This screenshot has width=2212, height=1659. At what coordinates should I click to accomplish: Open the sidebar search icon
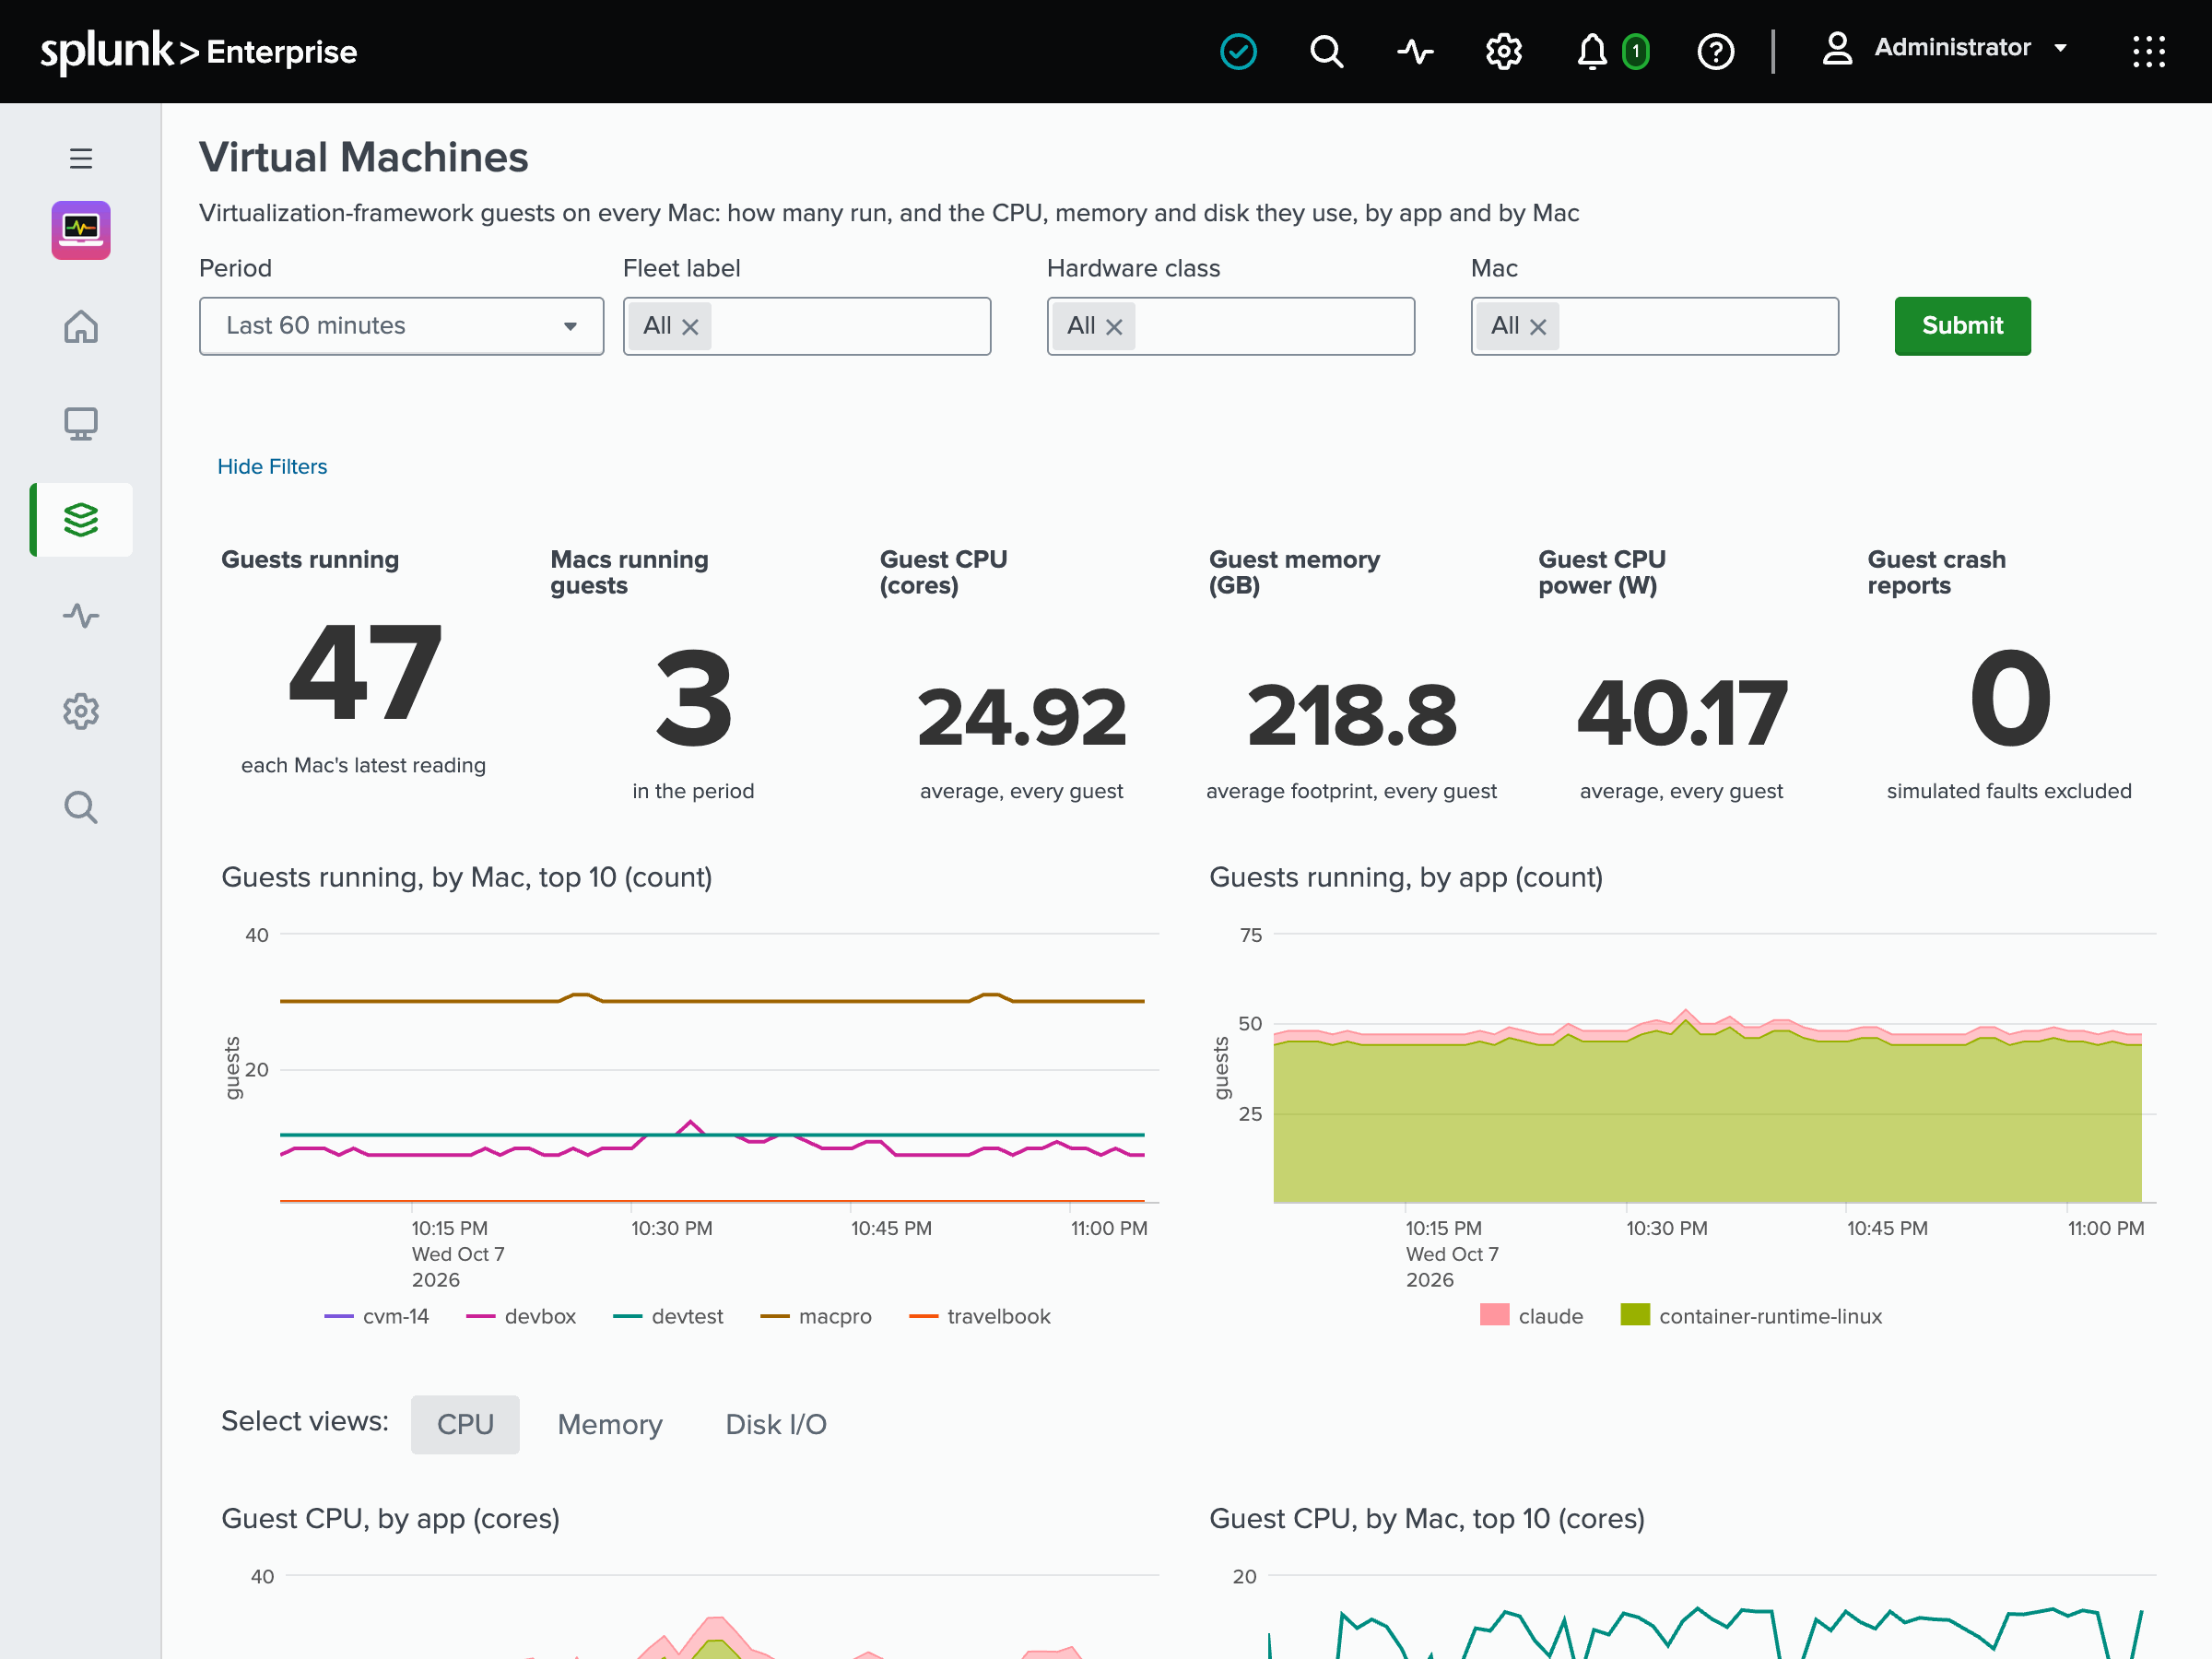(81, 807)
